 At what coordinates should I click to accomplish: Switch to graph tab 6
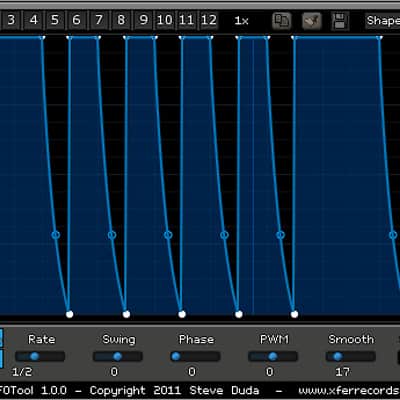(77, 20)
